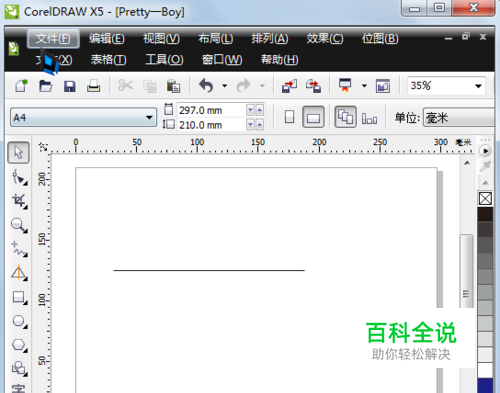500x393 pixels.
Task: Save document with floppy icon
Action: pyautogui.click(x=70, y=86)
